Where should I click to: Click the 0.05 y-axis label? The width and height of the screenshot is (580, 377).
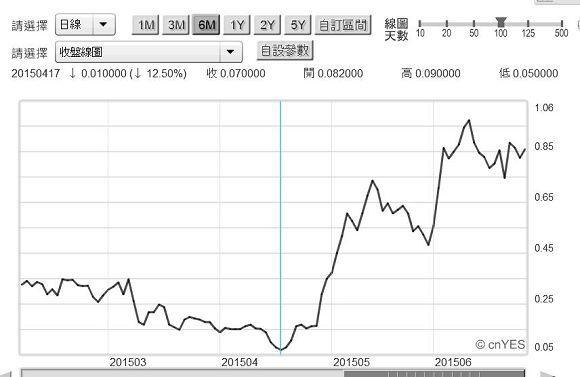[544, 347]
